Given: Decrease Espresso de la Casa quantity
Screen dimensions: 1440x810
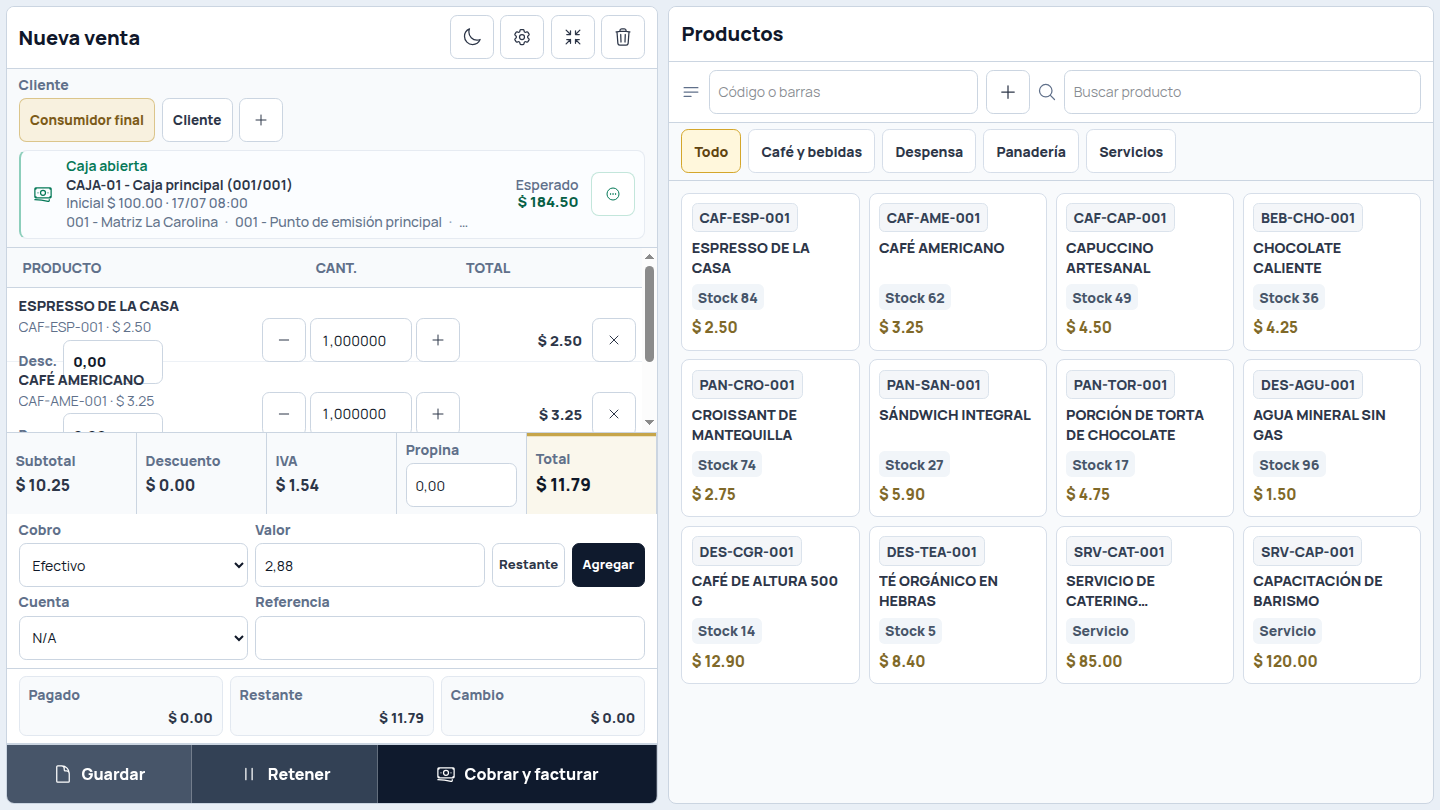Looking at the screenshot, I should pos(284,340).
